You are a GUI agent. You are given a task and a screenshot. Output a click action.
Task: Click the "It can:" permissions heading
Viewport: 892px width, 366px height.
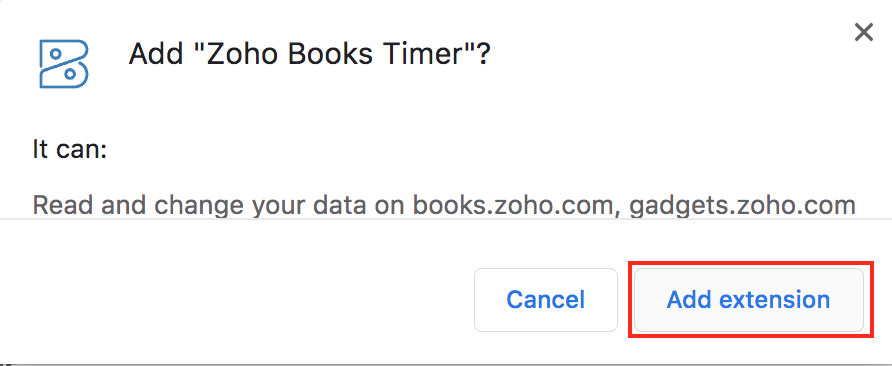click(70, 150)
